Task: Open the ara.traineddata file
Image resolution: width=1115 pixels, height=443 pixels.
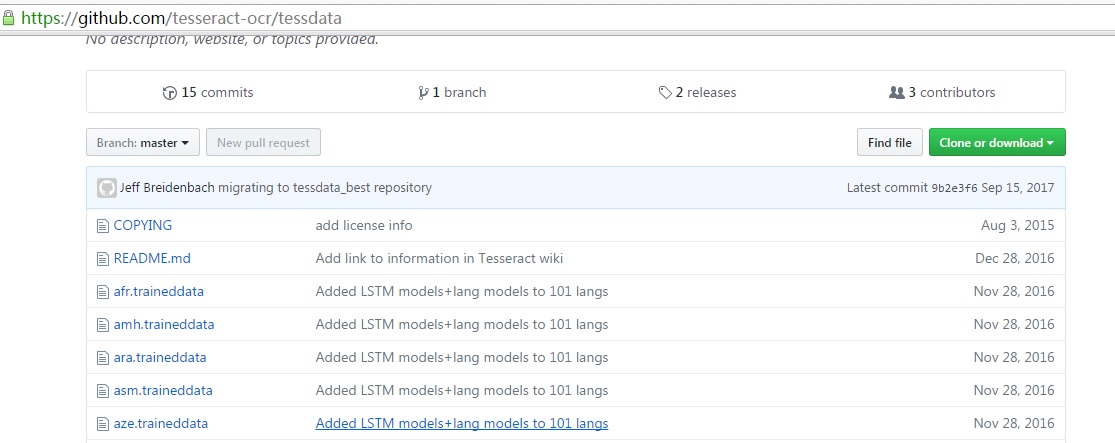Action: pyautogui.click(x=160, y=358)
